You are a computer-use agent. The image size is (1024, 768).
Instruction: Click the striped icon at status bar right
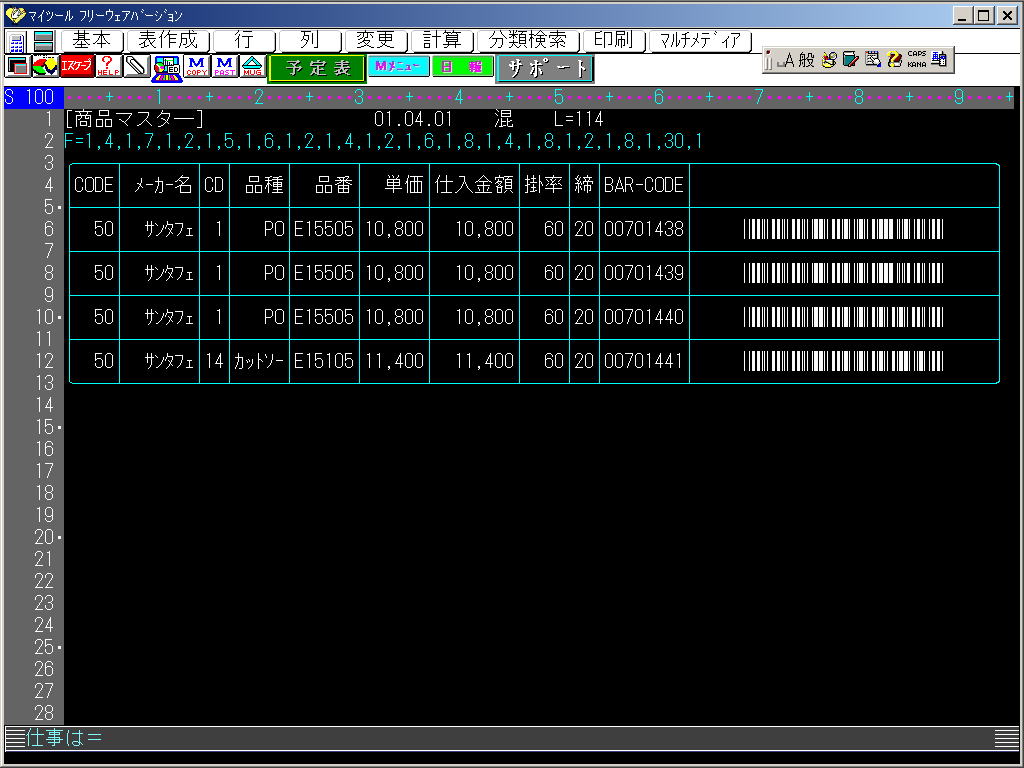coord(1006,738)
